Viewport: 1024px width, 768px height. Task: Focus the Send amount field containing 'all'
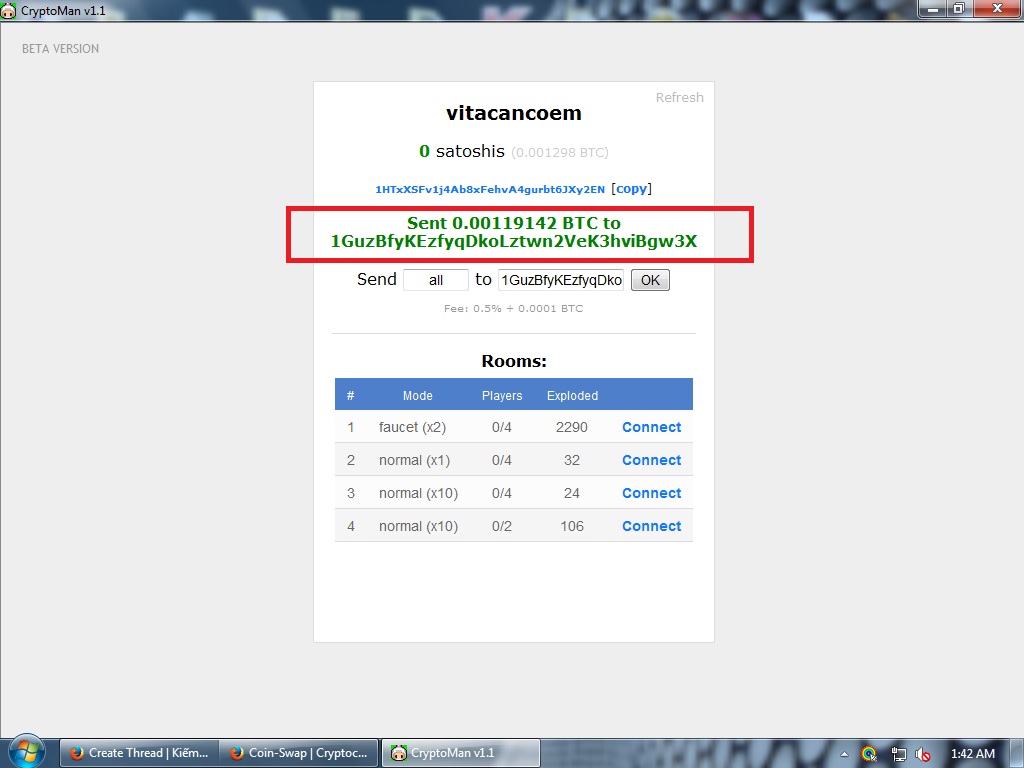(436, 280)
